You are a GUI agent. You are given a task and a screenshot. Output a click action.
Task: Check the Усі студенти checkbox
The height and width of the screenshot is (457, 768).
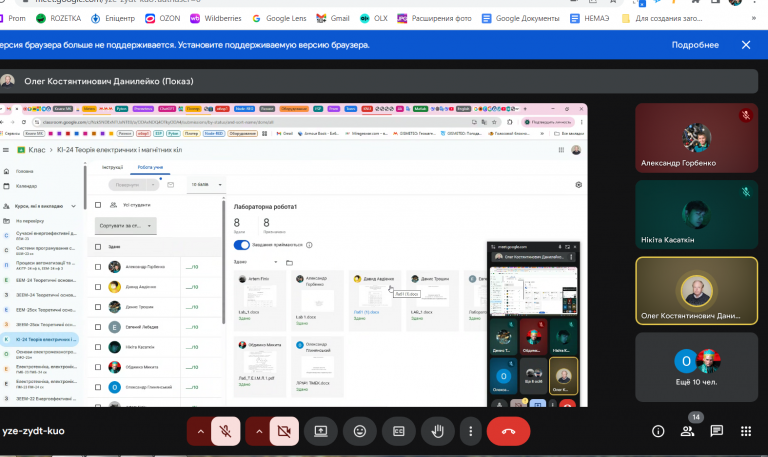point(98,205)
